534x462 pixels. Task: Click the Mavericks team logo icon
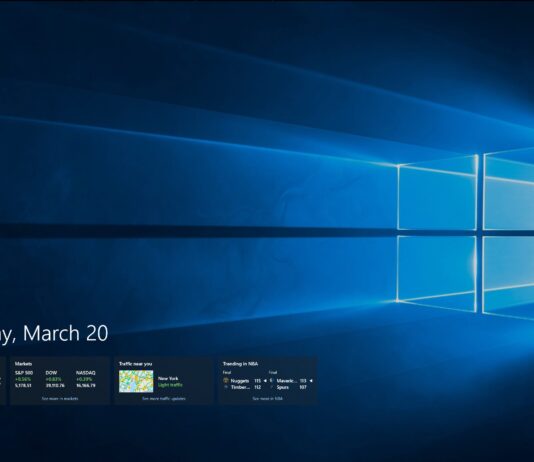(x=271, y=381)
